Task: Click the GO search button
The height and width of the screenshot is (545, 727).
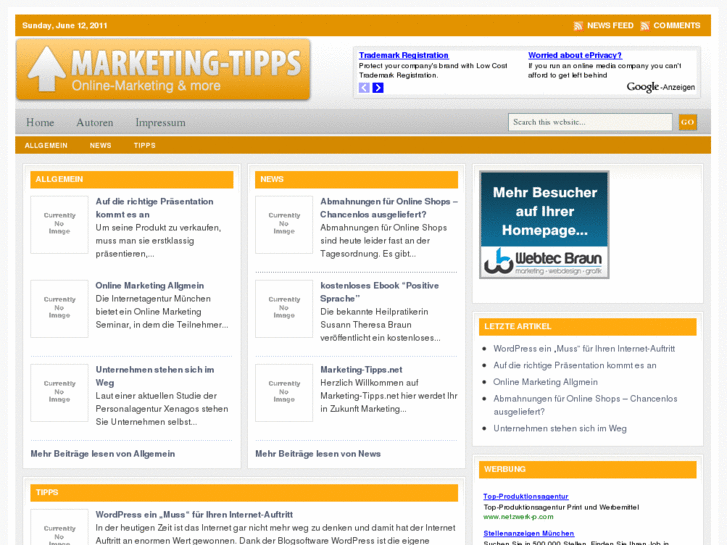Action: point(688,122)
